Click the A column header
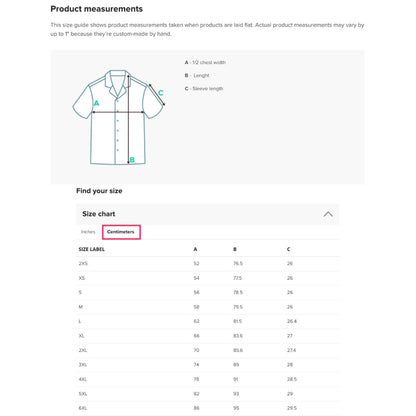Image resolution: width=416 pixels, height=416 pixels. click(195, 249)
